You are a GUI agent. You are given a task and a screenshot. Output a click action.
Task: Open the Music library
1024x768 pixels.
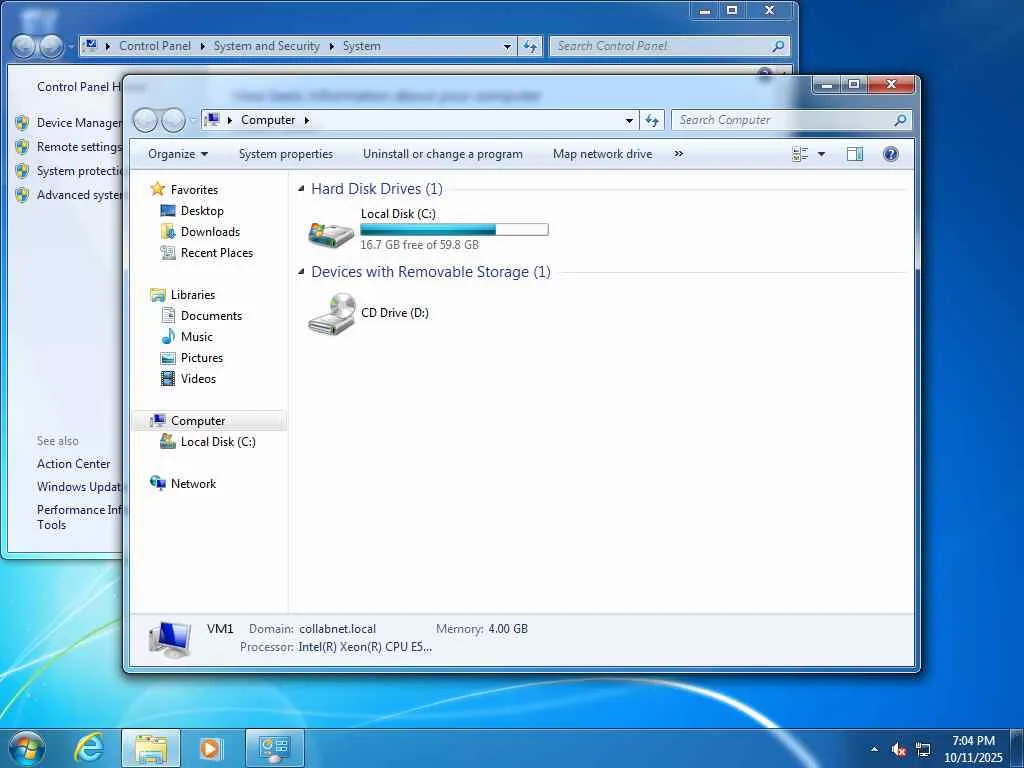(197, 336)
